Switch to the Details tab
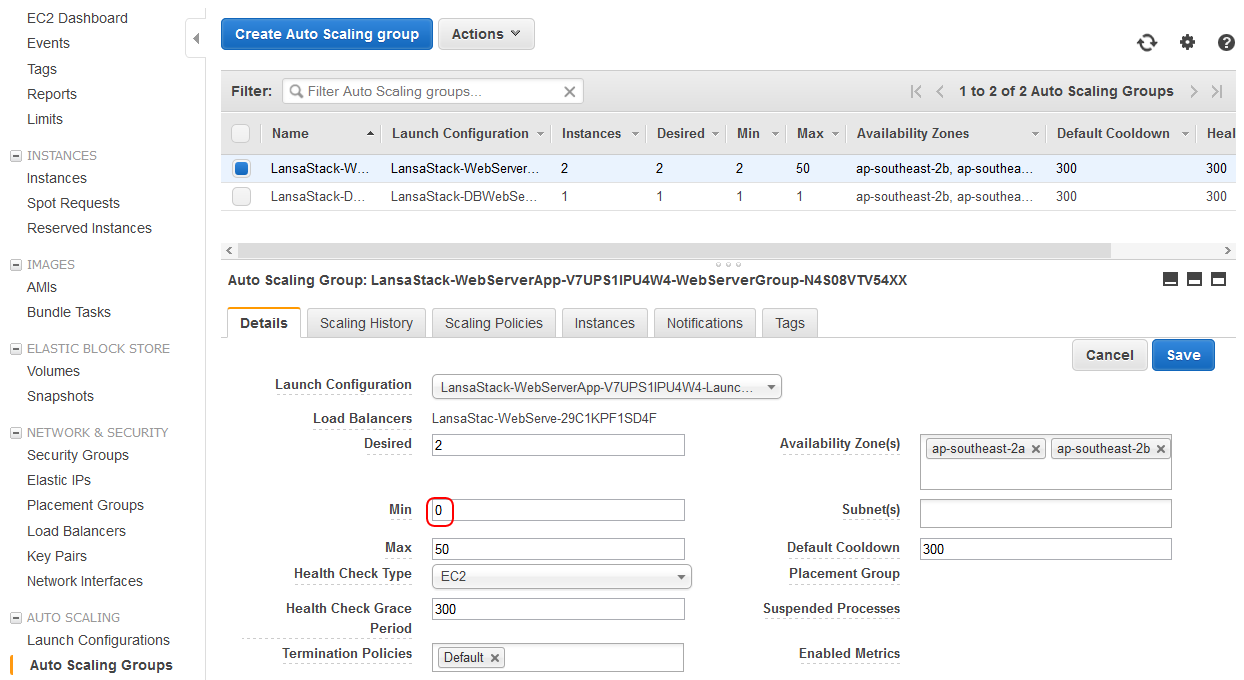 264,323
